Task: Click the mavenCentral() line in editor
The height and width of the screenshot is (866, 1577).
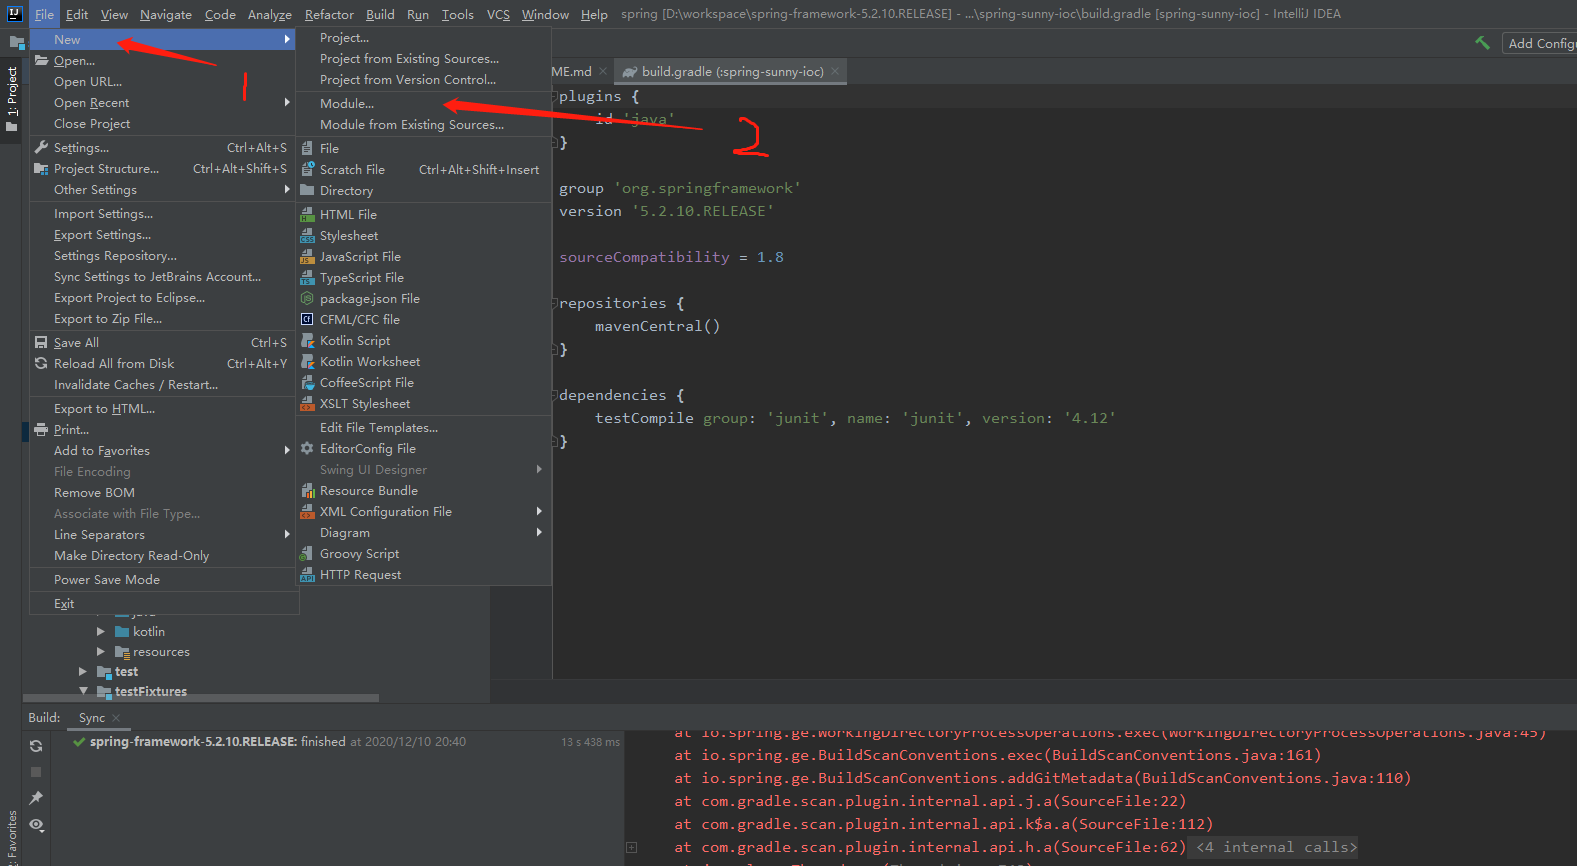Action: [x=657, y=327]
